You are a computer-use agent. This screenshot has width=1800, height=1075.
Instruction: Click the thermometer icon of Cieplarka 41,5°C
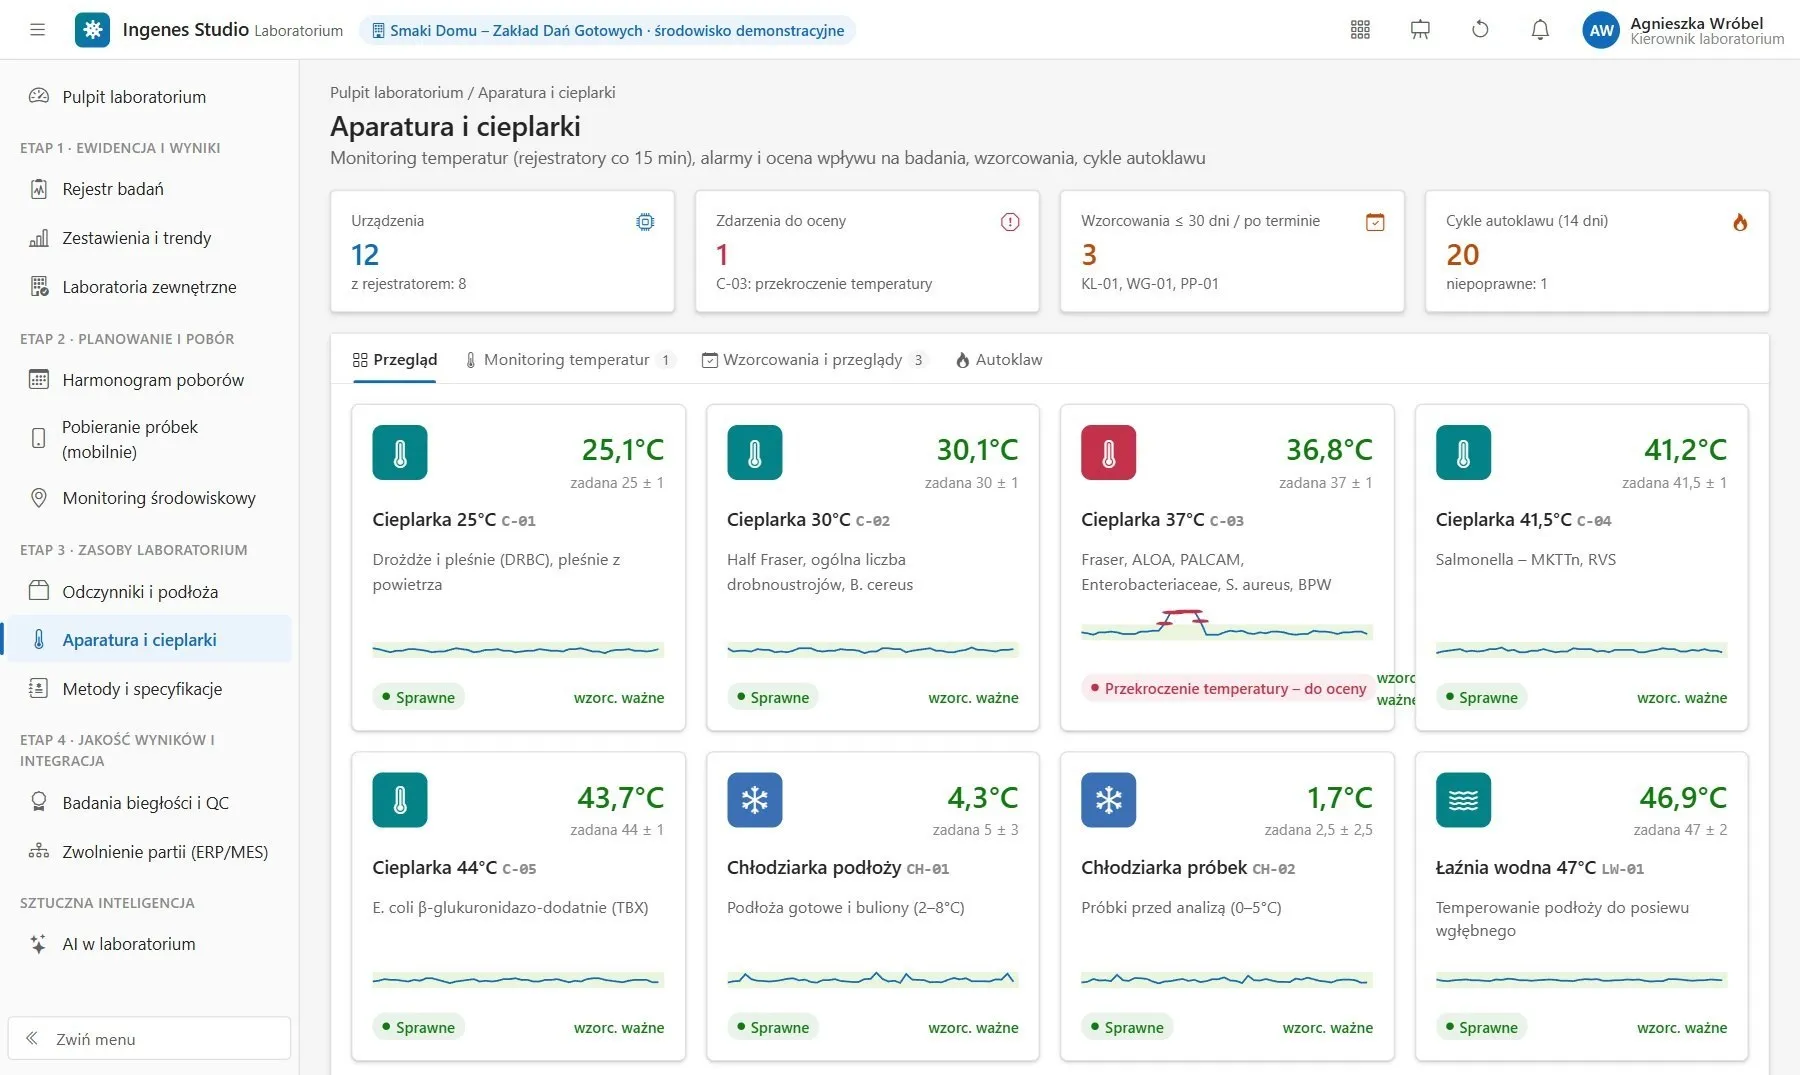point(1463,453)
